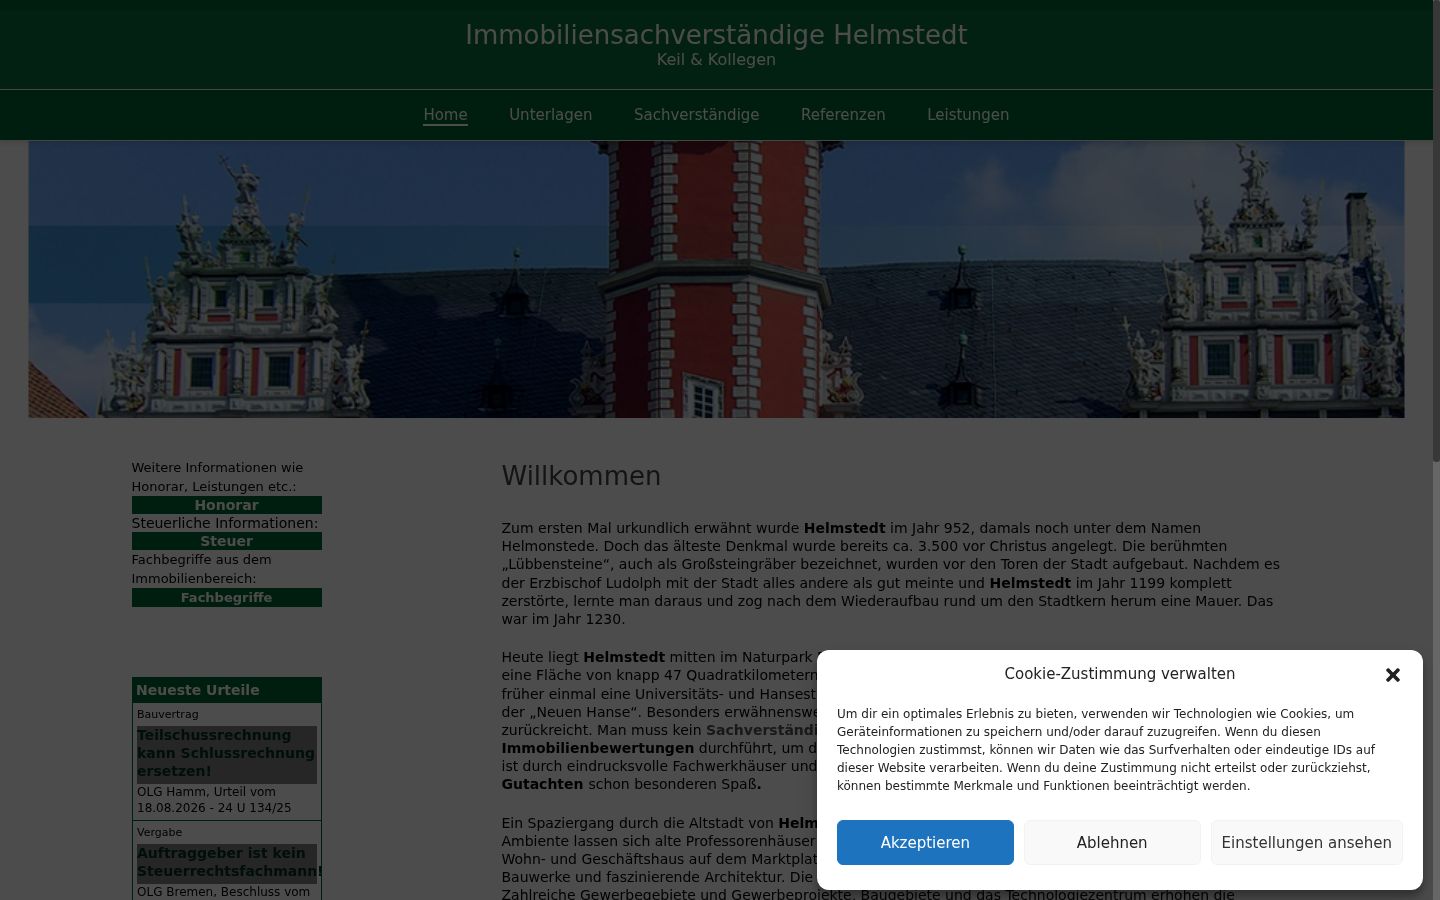
Task: Click the Bauvertrag category label
Action: pyautogui.click(x=168, y=714)
